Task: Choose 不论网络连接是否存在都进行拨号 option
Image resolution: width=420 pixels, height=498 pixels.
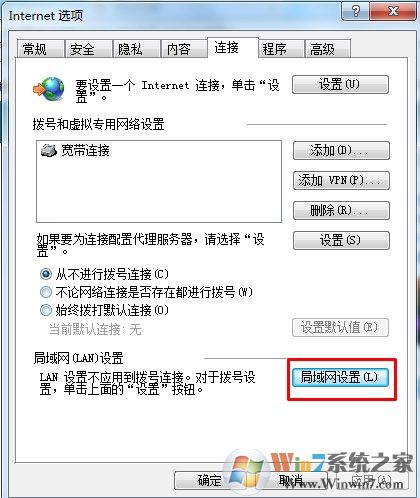Action: tap(46, 292)
